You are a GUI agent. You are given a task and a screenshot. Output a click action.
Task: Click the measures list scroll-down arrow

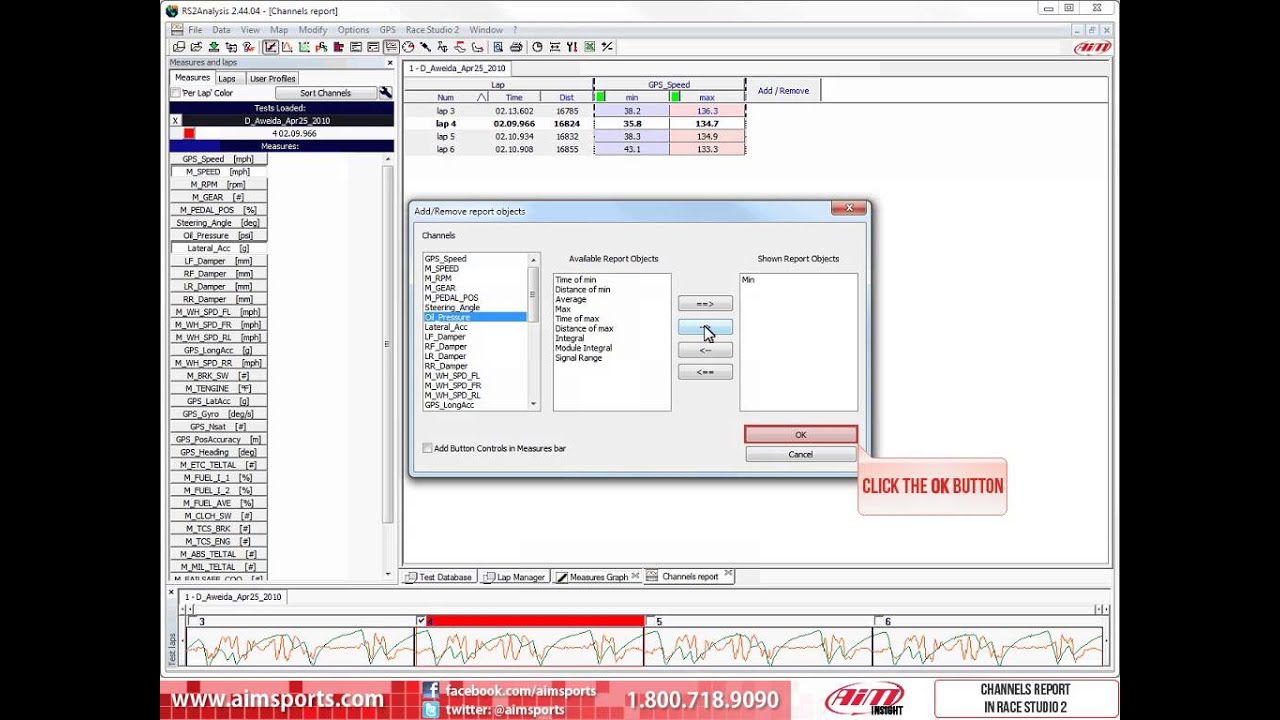click(388, 574)
